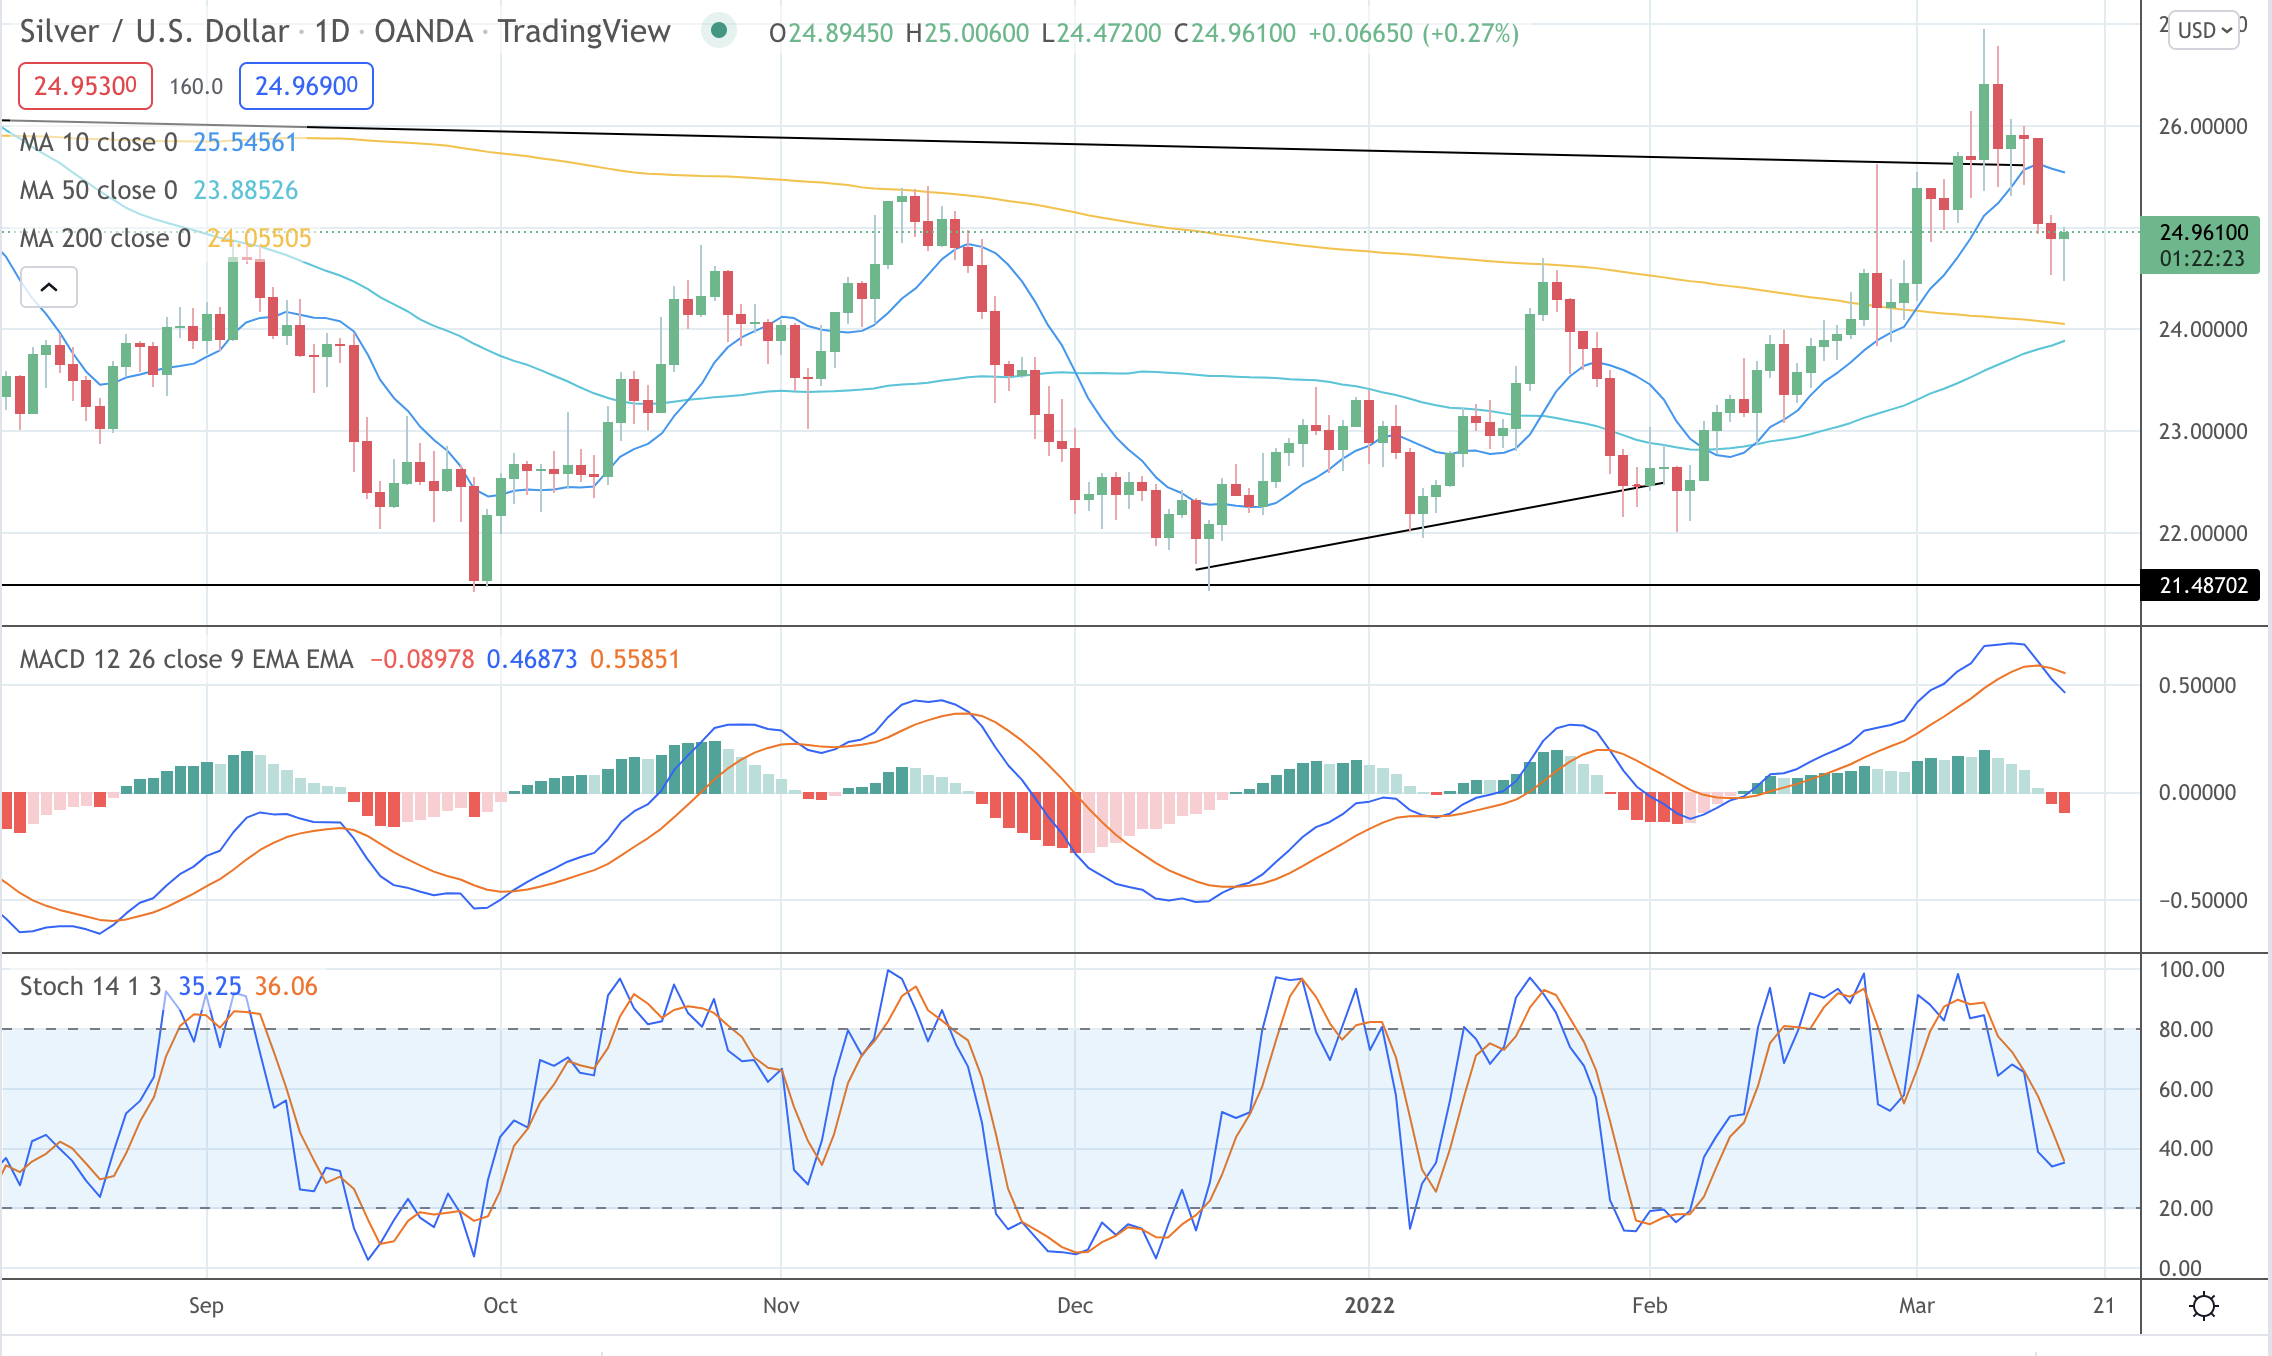Click the blue buy price 24.96900 button
The height and width of the screenshot is (1356, 2272).
(306, 86)
